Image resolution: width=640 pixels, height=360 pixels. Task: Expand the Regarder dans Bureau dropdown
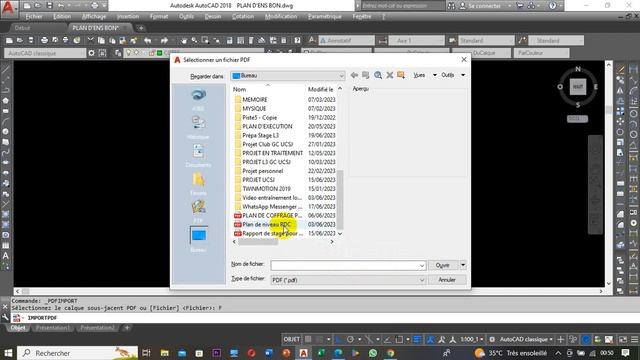[341, 76]
